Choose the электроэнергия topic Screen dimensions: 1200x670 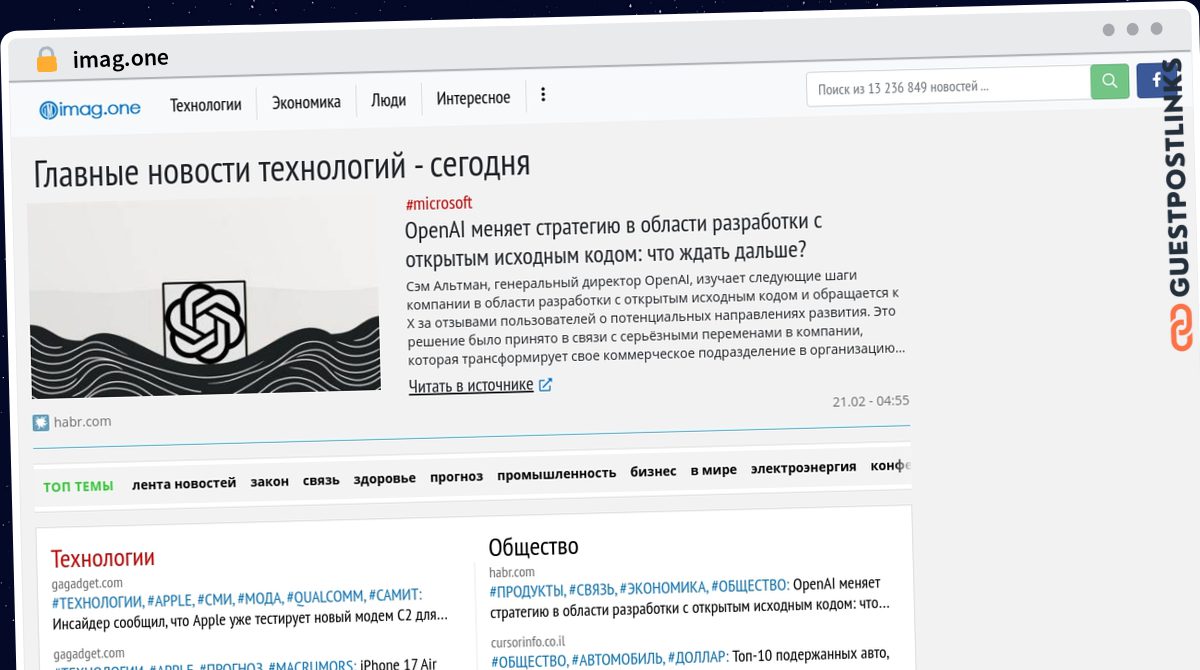pos(804,467)
